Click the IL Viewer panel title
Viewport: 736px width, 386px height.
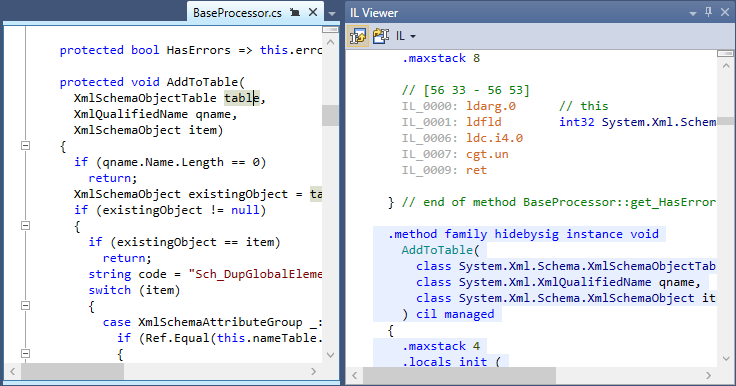pos(374,13)
